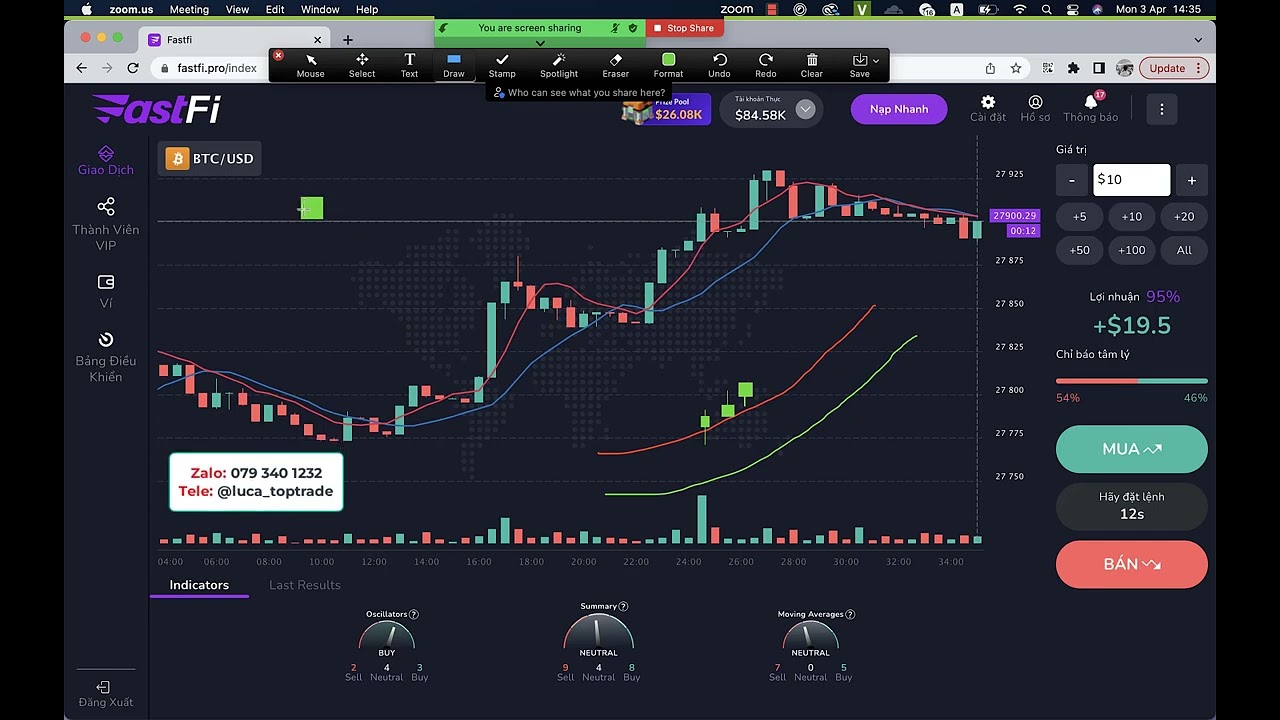The height and width of the screenshot is (720, 1280).
Task: Pick the Text annotation tool
Action: (409, 66)
